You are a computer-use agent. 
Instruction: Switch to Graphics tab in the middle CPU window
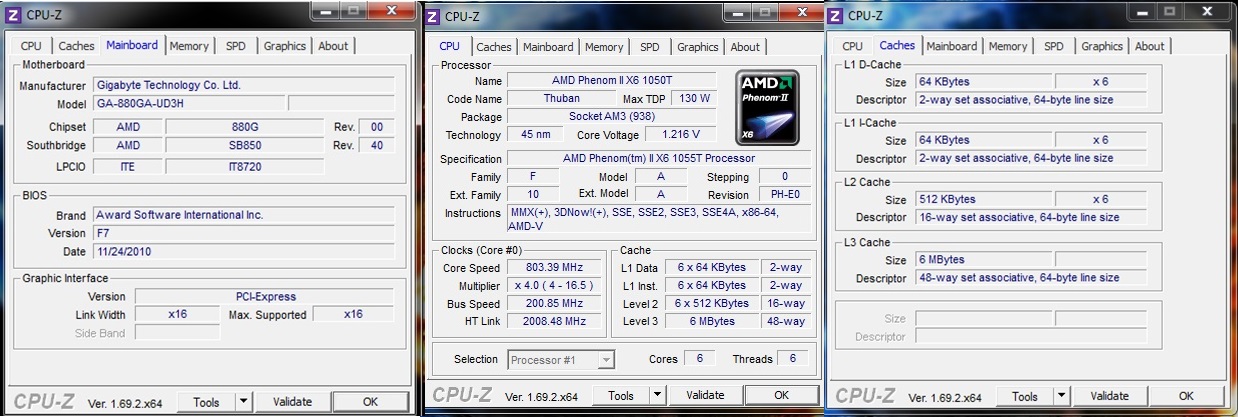(698, 47)
